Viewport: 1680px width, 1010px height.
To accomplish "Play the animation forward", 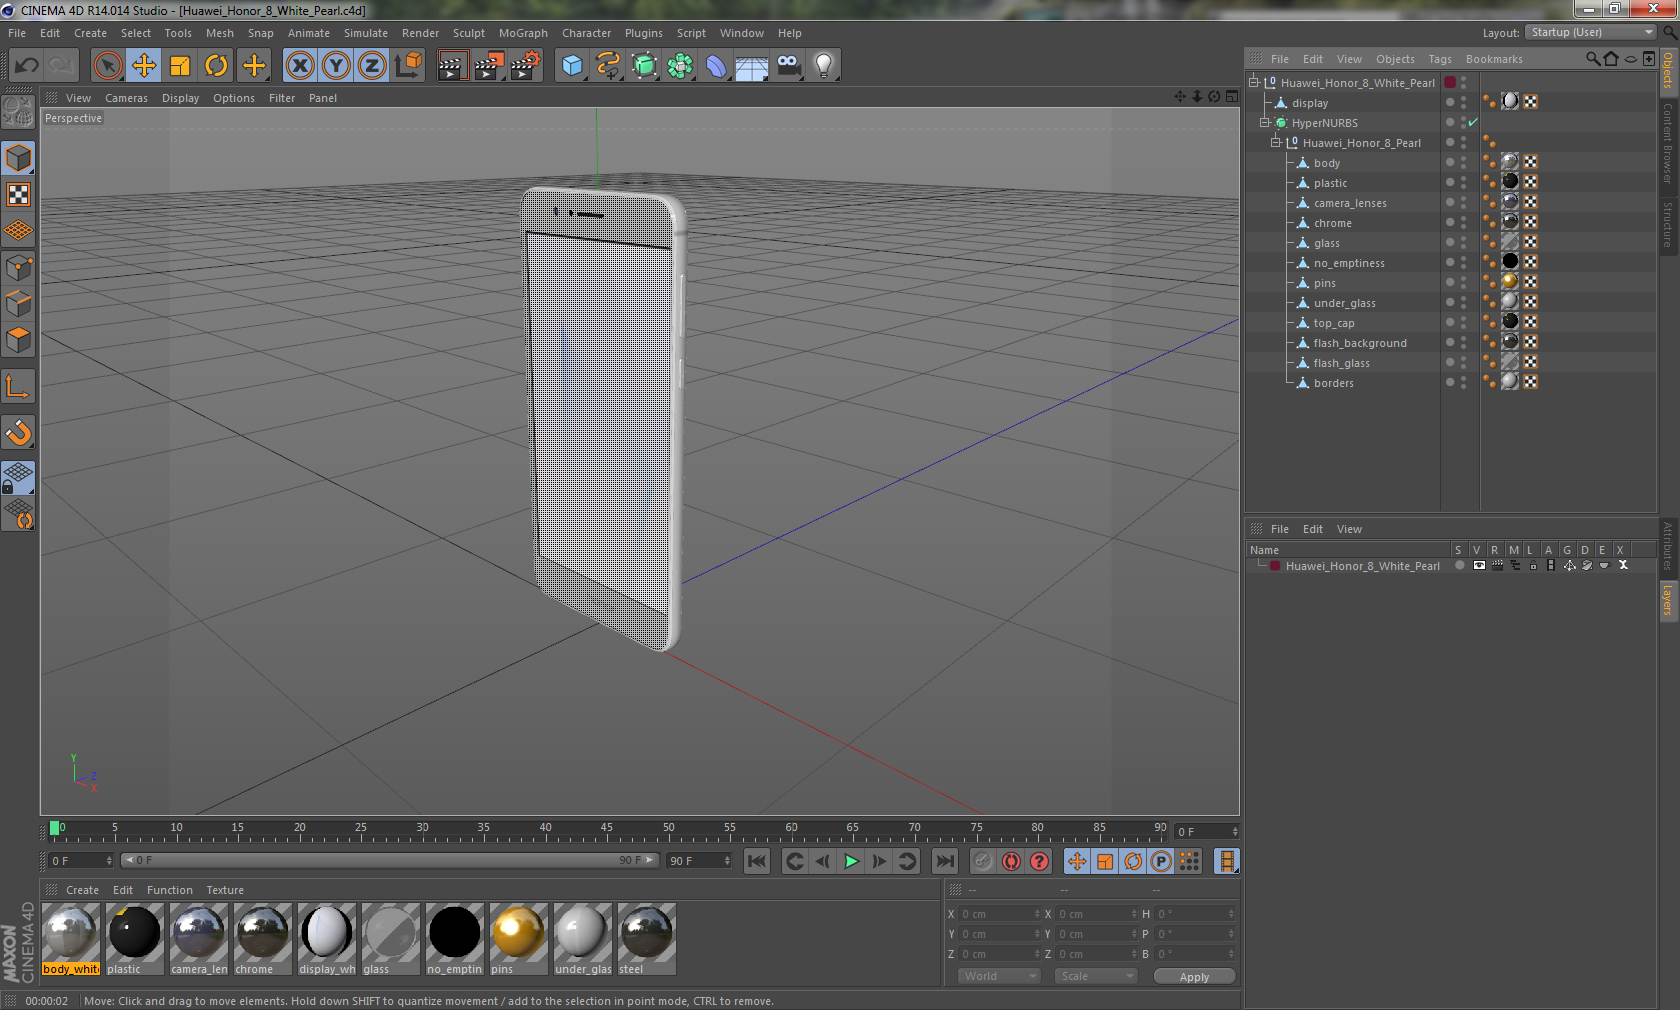I will pyautogui.click(x=851, y=861).
